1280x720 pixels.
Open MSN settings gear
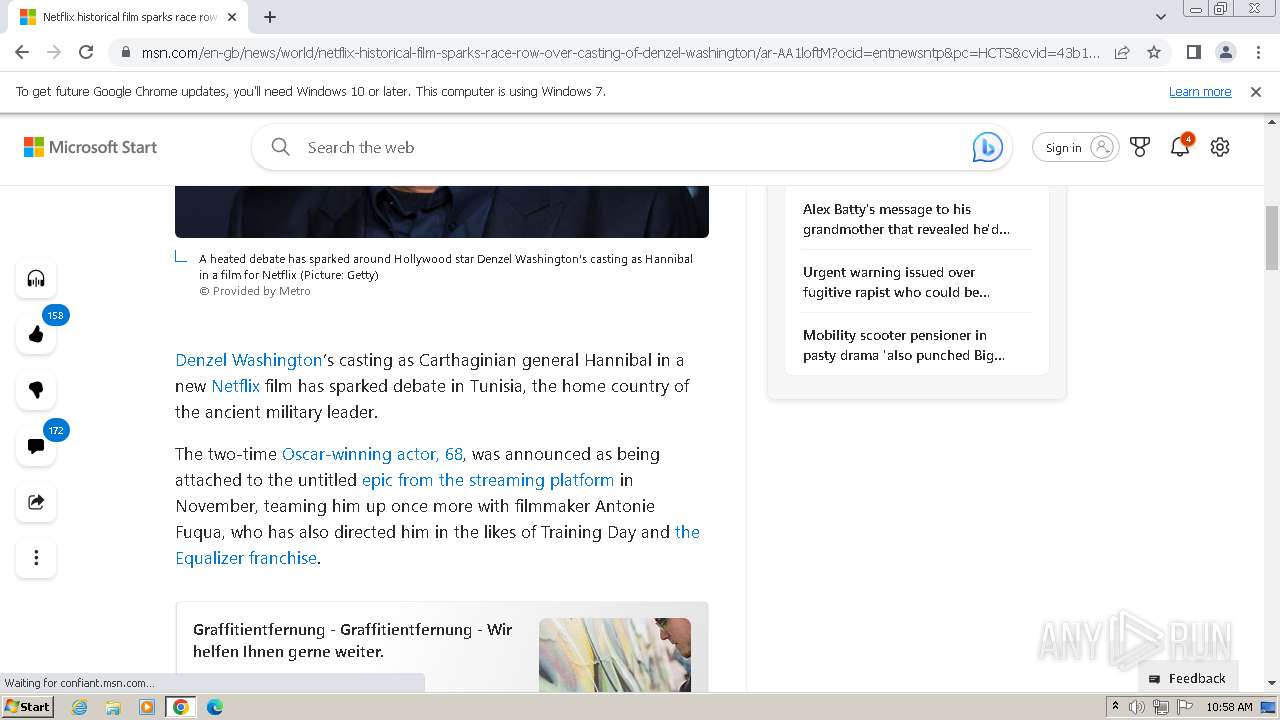pos(1220,147)
